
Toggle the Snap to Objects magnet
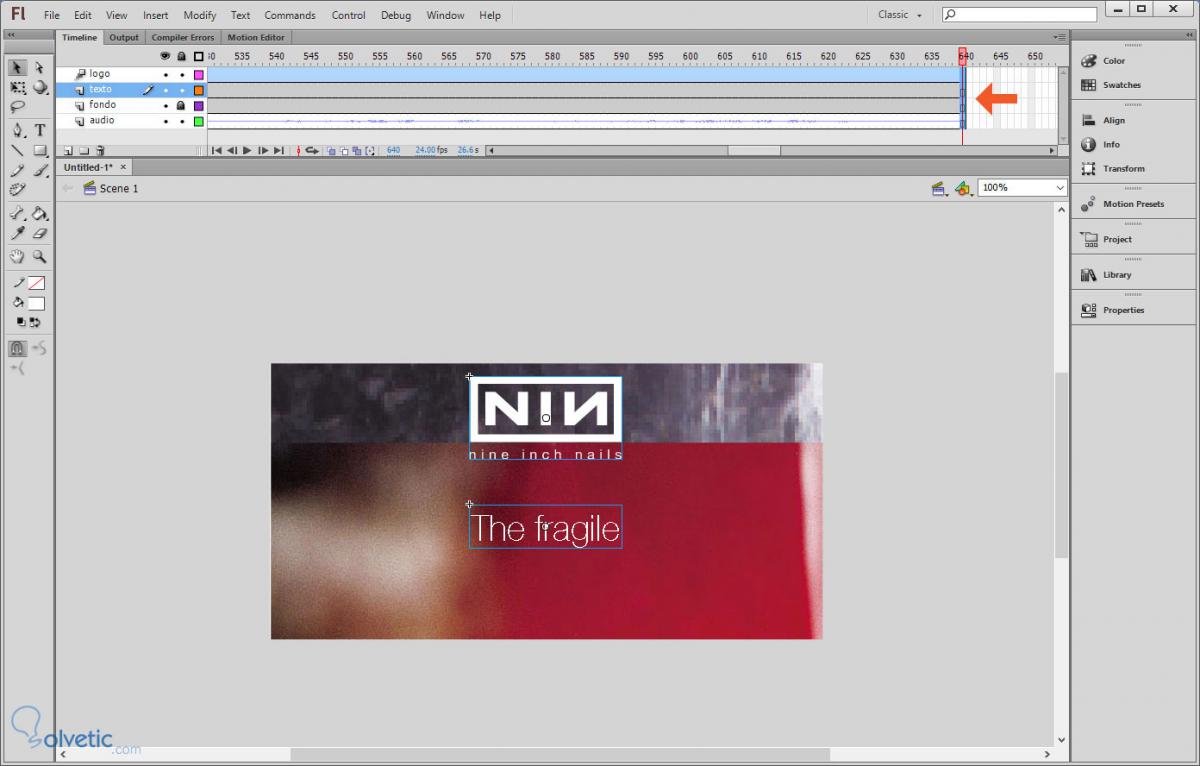[17, 348]
